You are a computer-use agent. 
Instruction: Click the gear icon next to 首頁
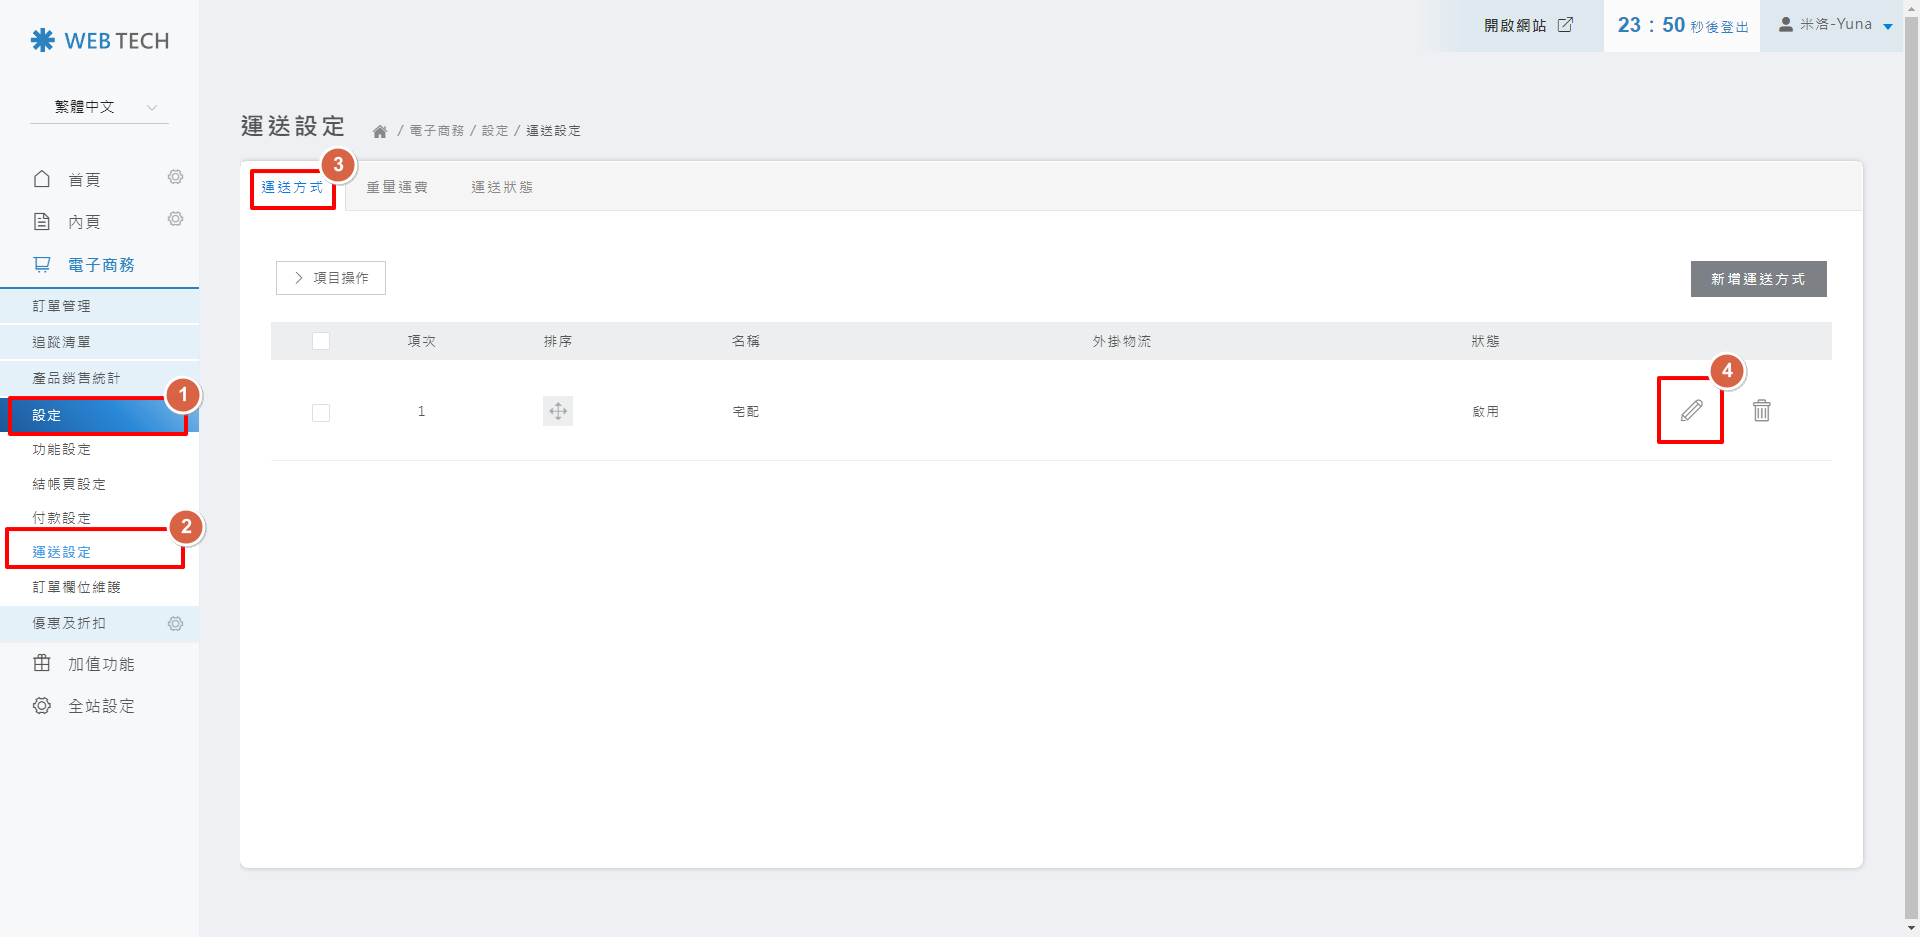pos(175,177)
